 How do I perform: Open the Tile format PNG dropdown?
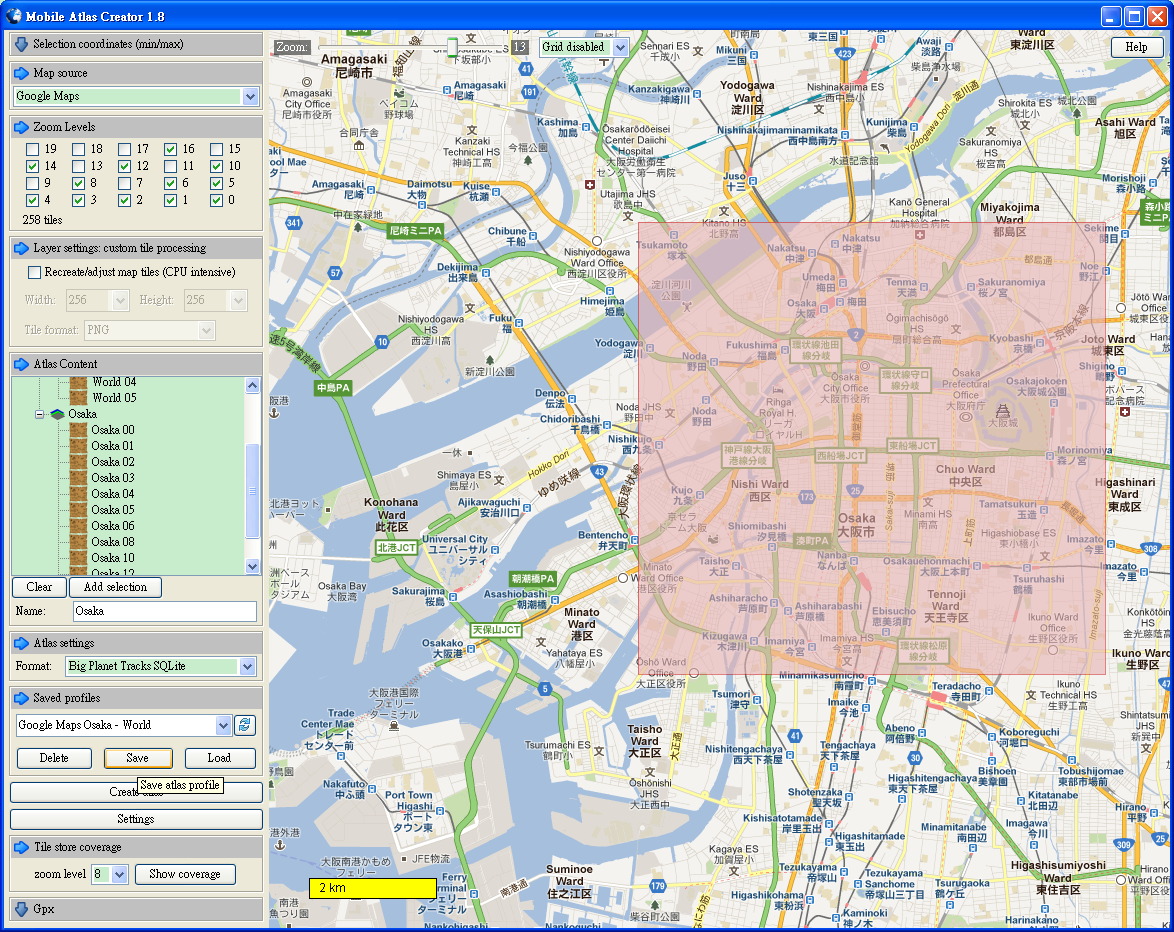[207, 330]
